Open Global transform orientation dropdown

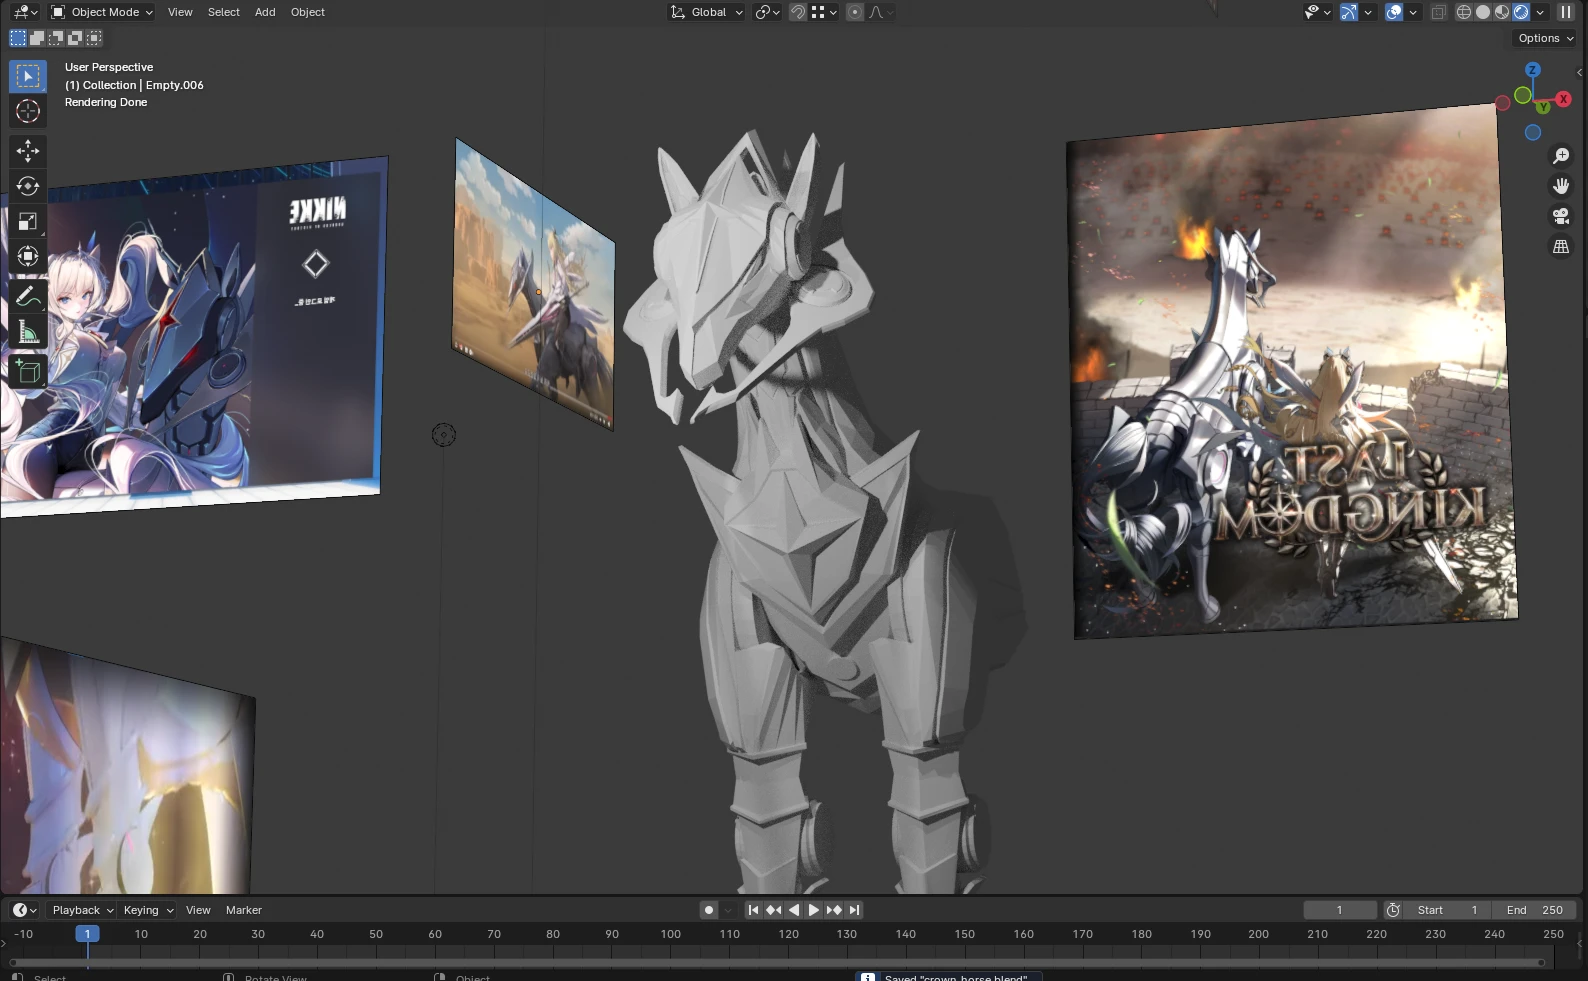click(x=707, y=12)
